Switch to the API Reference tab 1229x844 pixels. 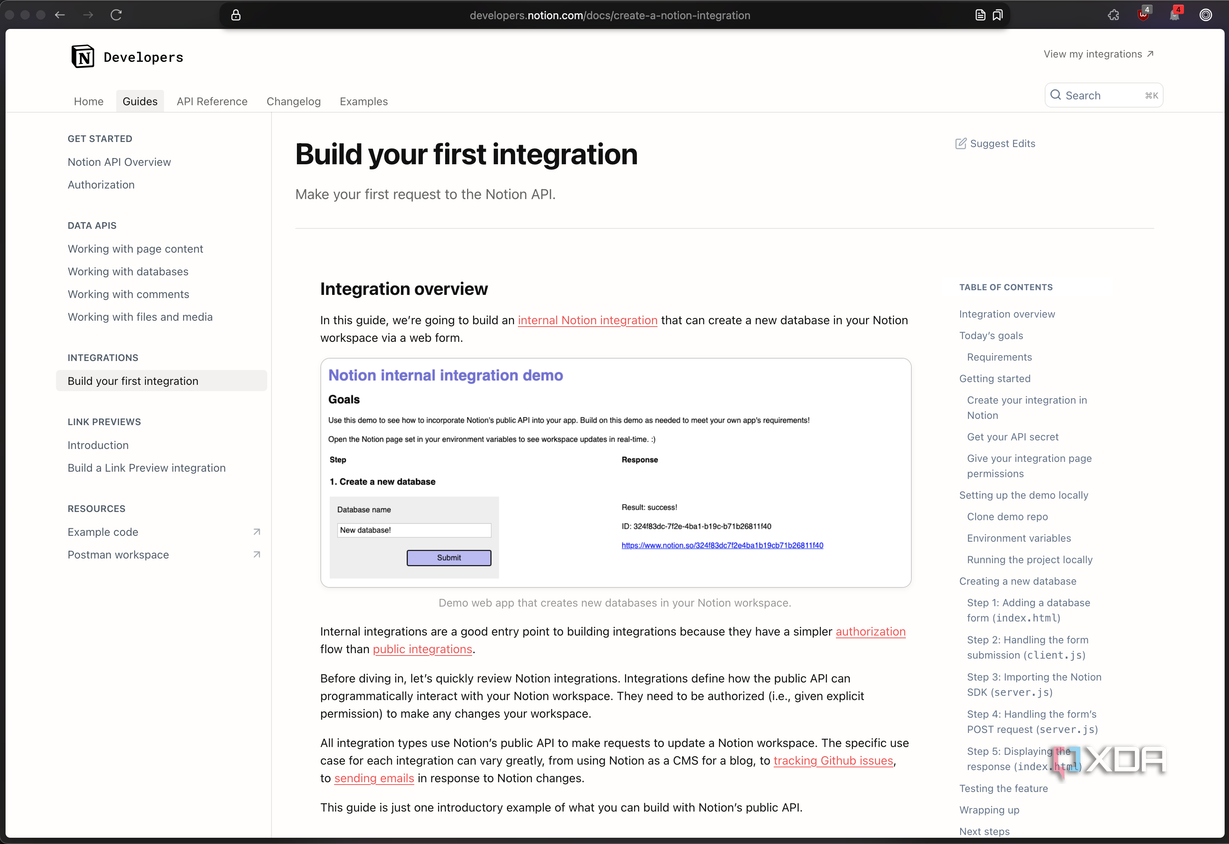tap(212, 101)
